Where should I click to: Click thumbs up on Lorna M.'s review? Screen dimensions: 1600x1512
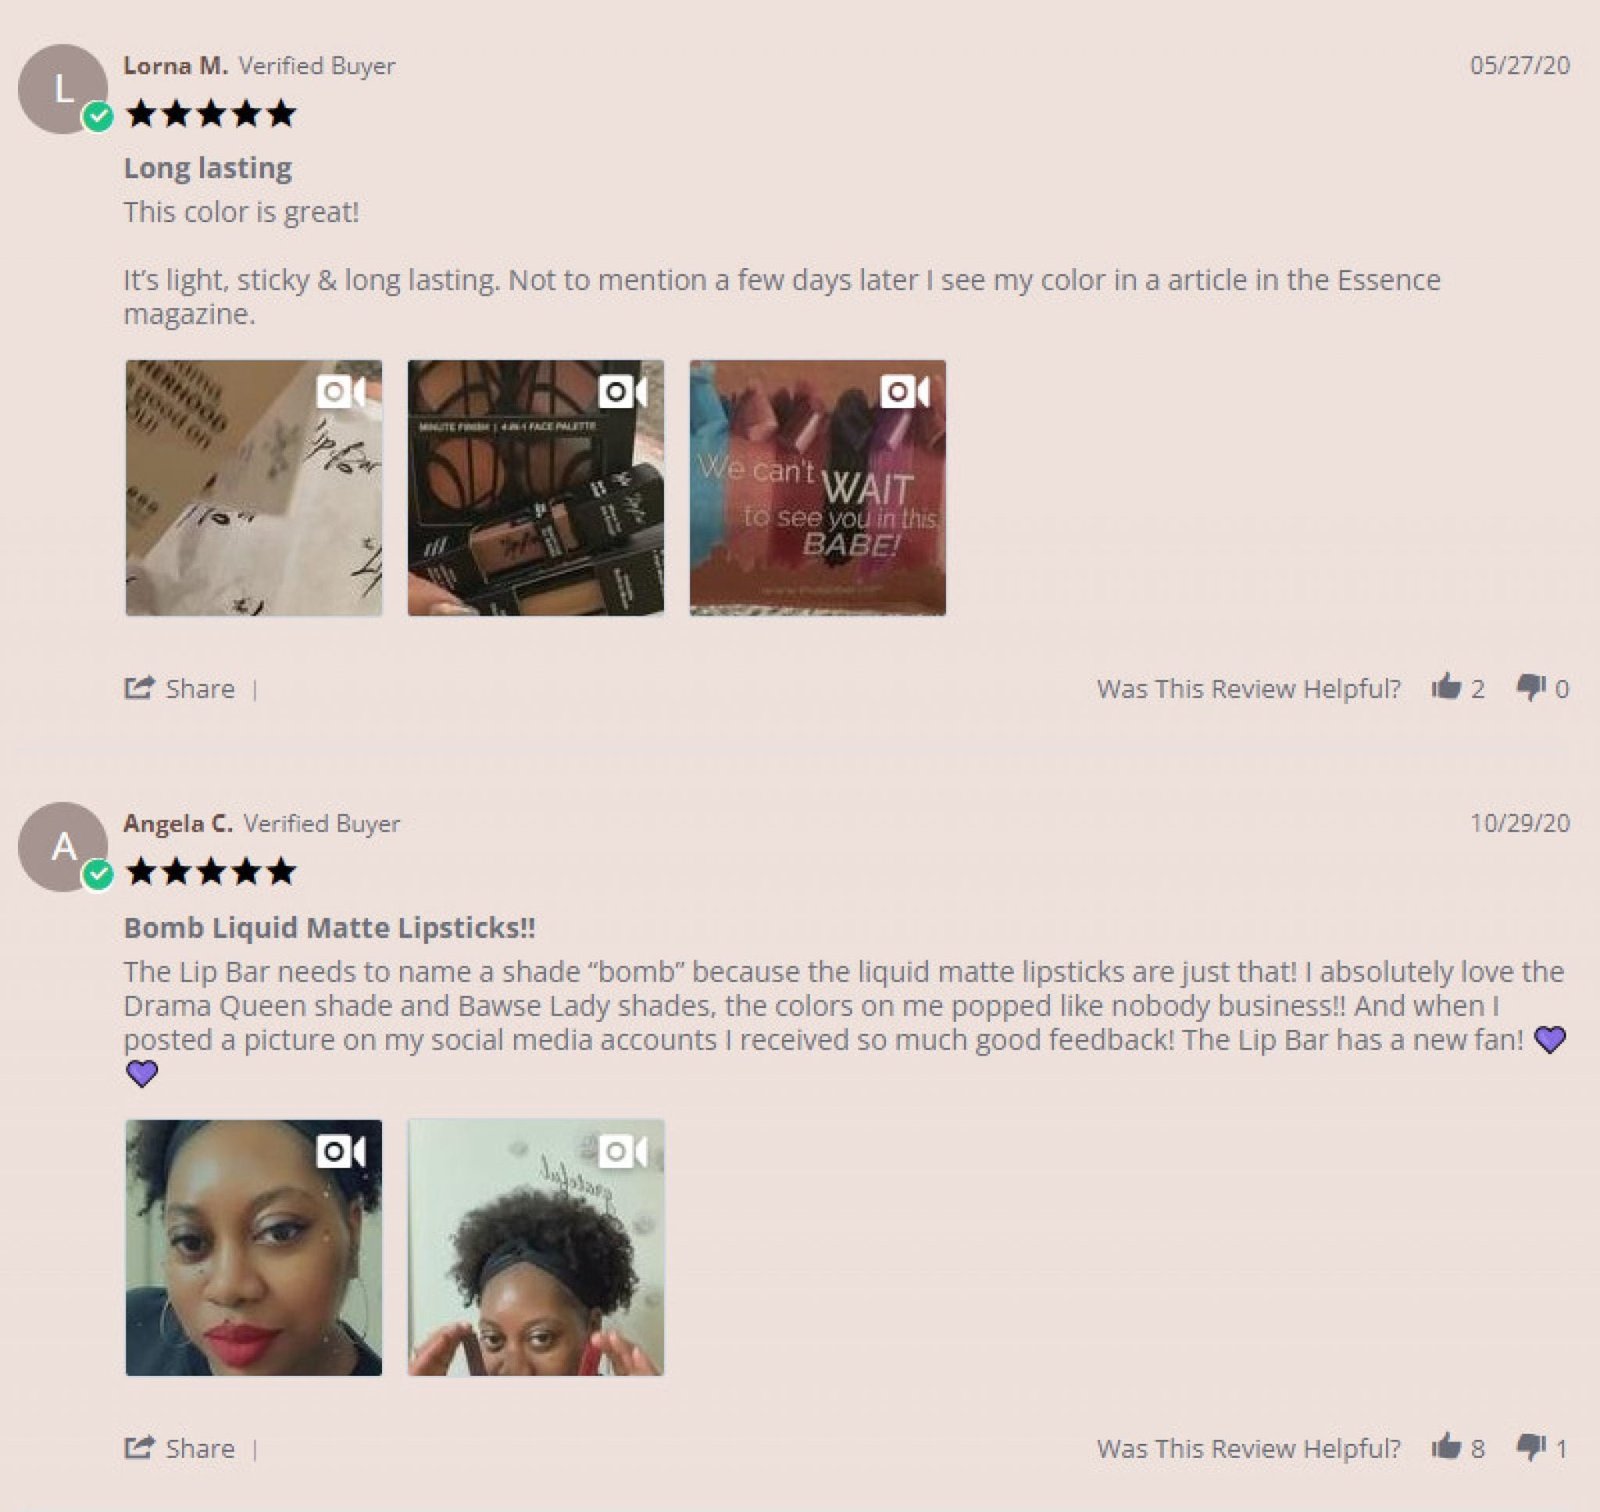(1446, 686)
